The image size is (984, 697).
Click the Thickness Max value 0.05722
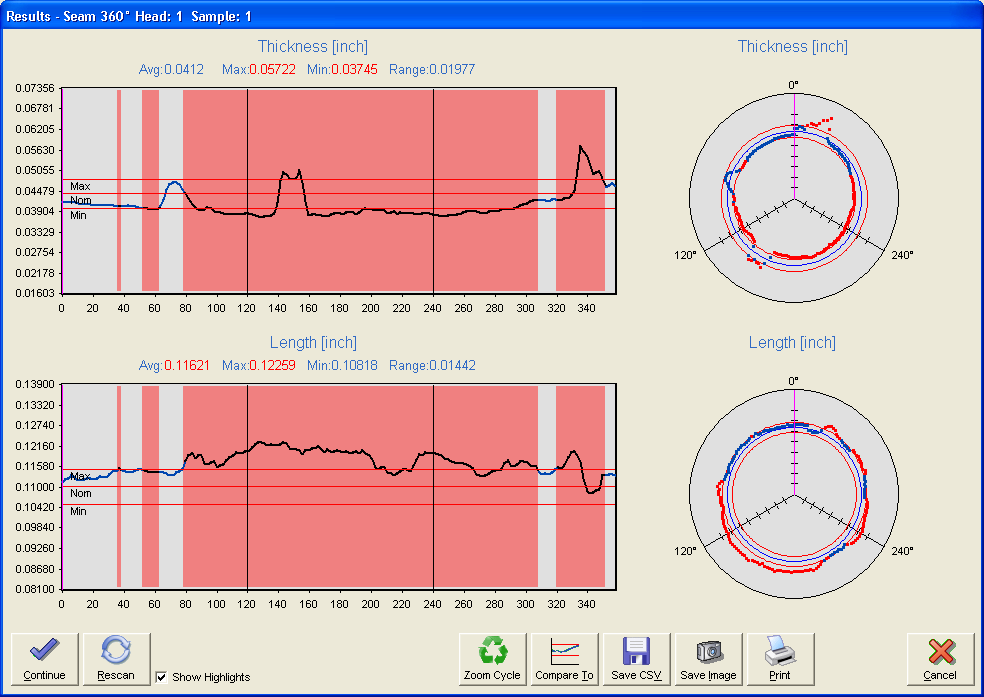point(272,69)
